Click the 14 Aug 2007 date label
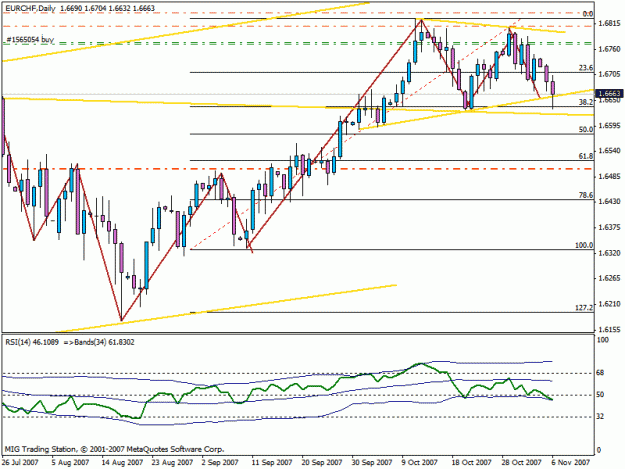 (122, 462)
